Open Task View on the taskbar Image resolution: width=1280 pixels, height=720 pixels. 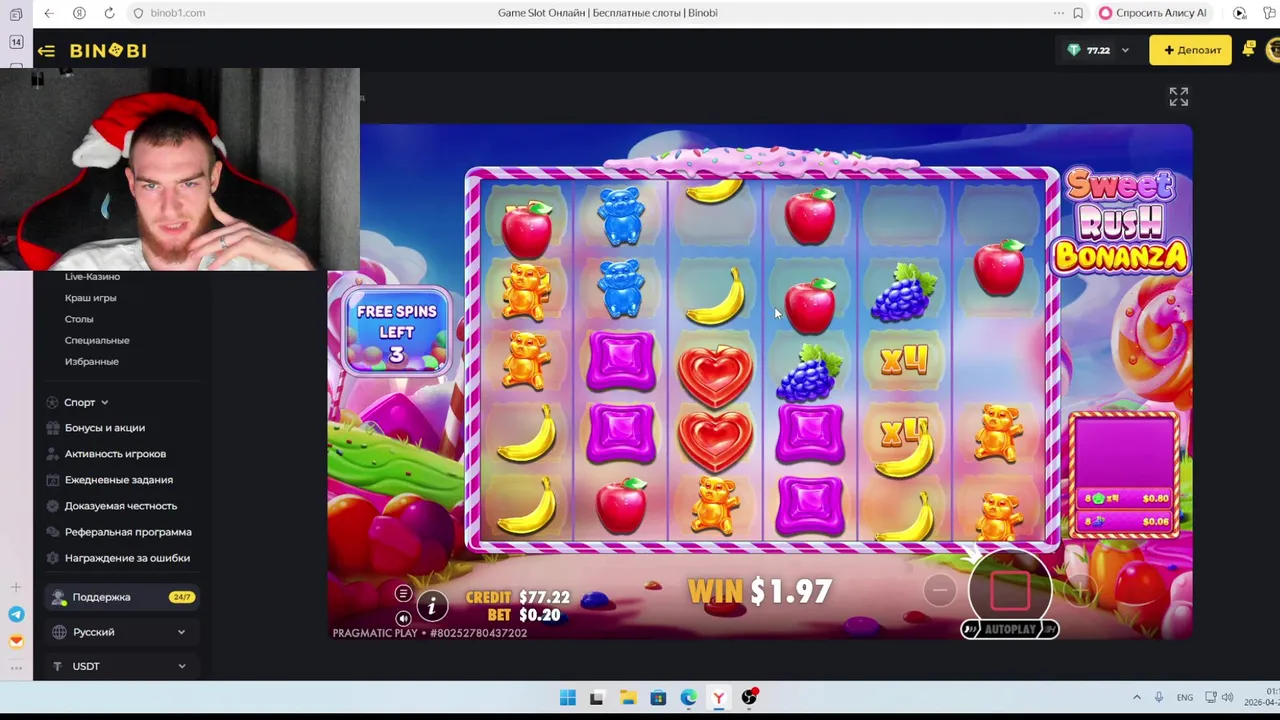point(597,698)
